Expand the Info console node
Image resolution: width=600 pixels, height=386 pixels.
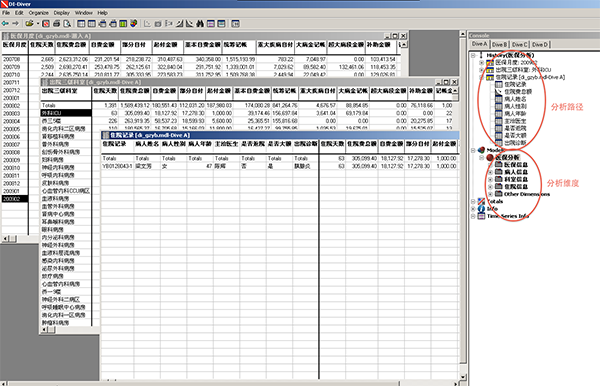[473, 208]
